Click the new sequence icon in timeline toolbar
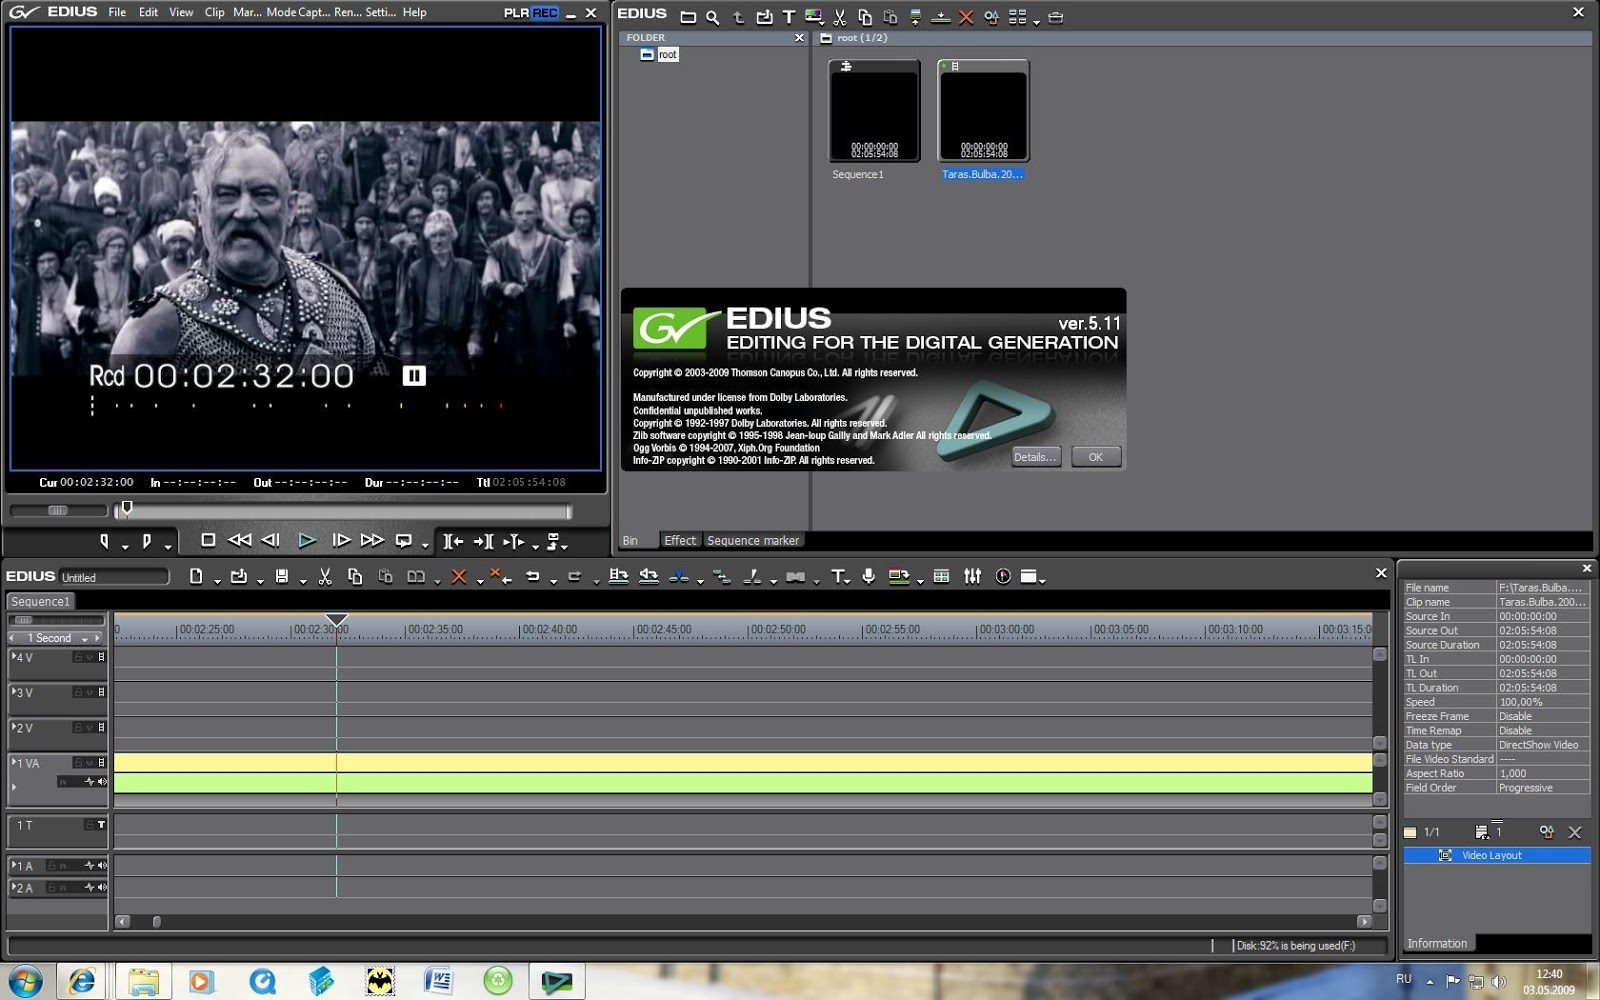 196,576
